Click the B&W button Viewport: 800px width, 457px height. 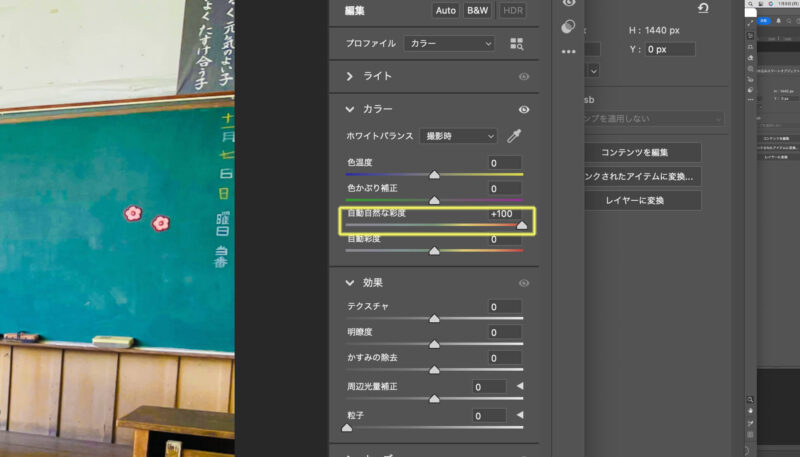point(478,11)
